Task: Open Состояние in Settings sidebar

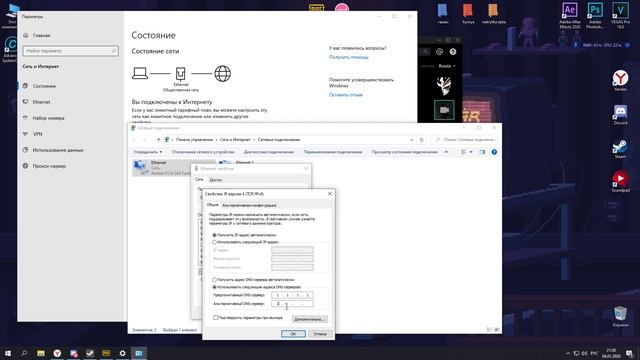Action: coord(44,86)
